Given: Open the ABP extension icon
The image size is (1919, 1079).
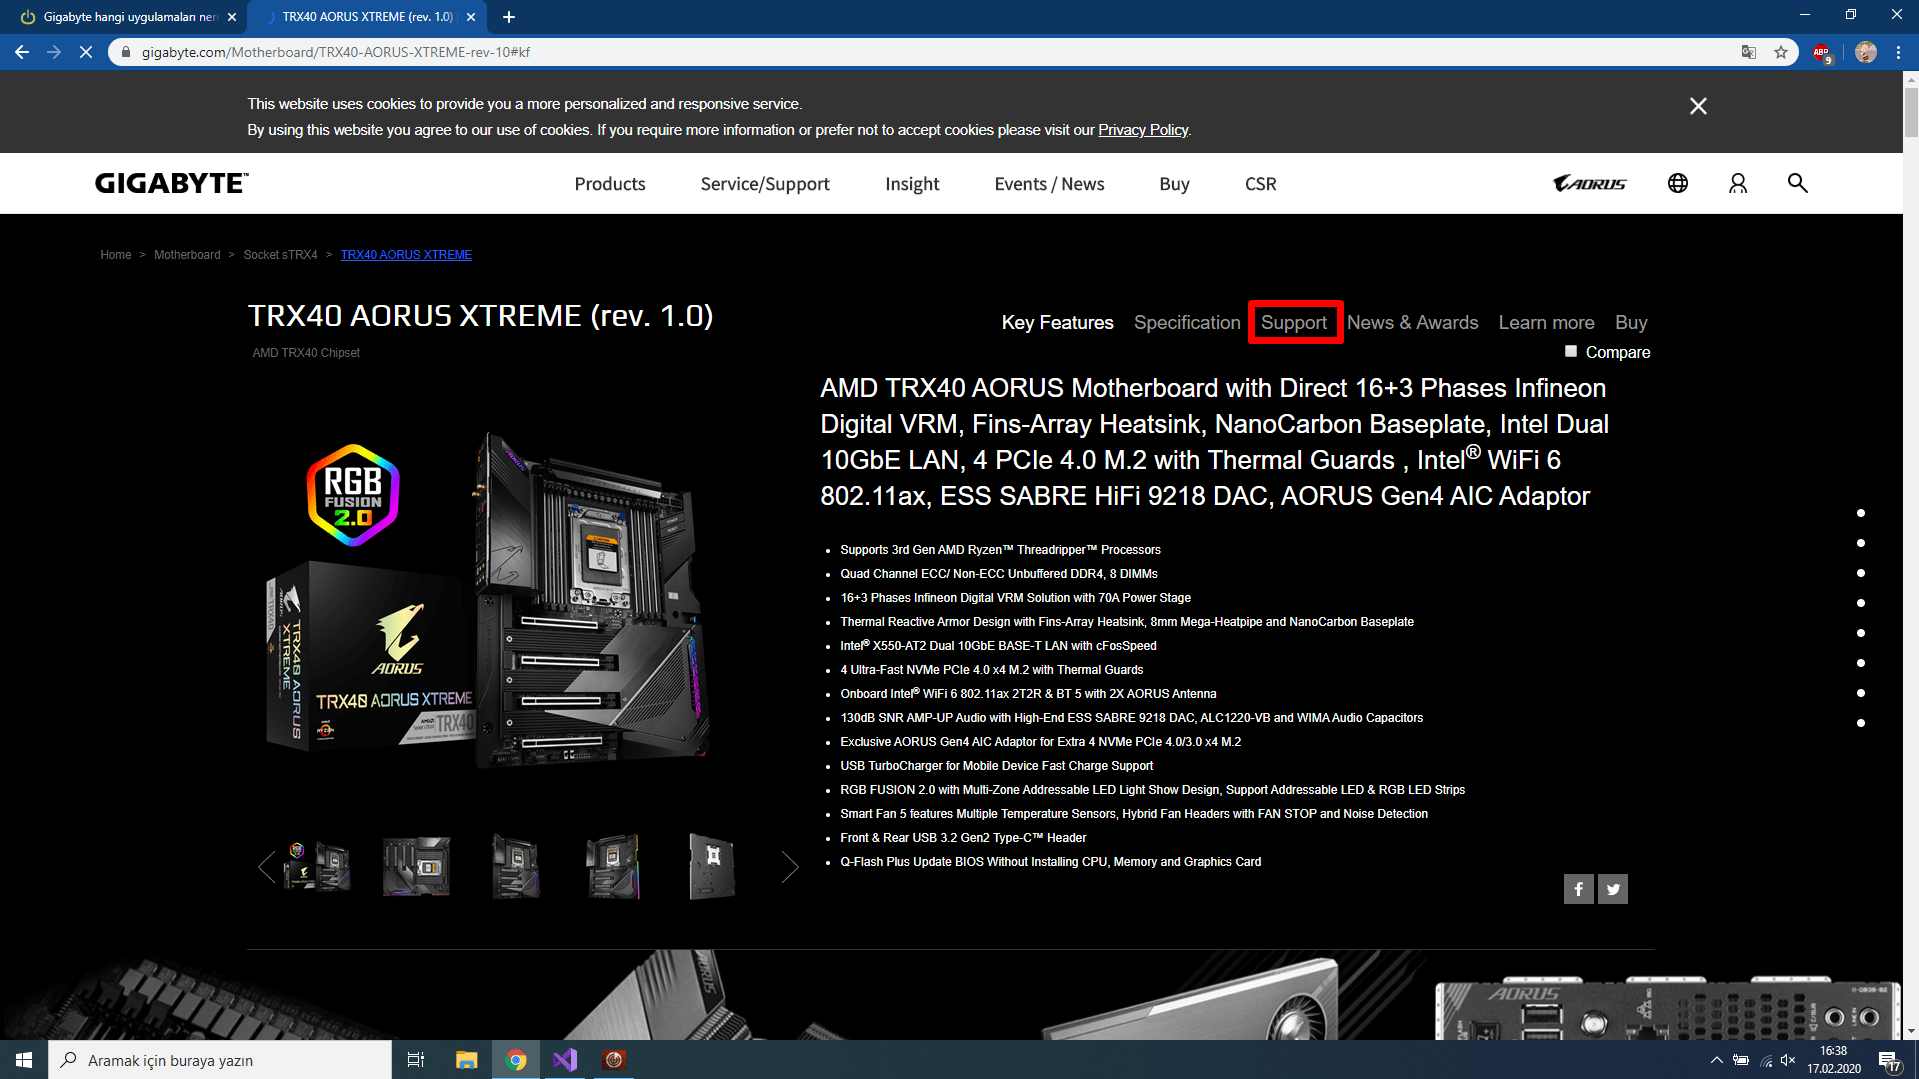Looking at the screenshot, I should [1822, 52].
